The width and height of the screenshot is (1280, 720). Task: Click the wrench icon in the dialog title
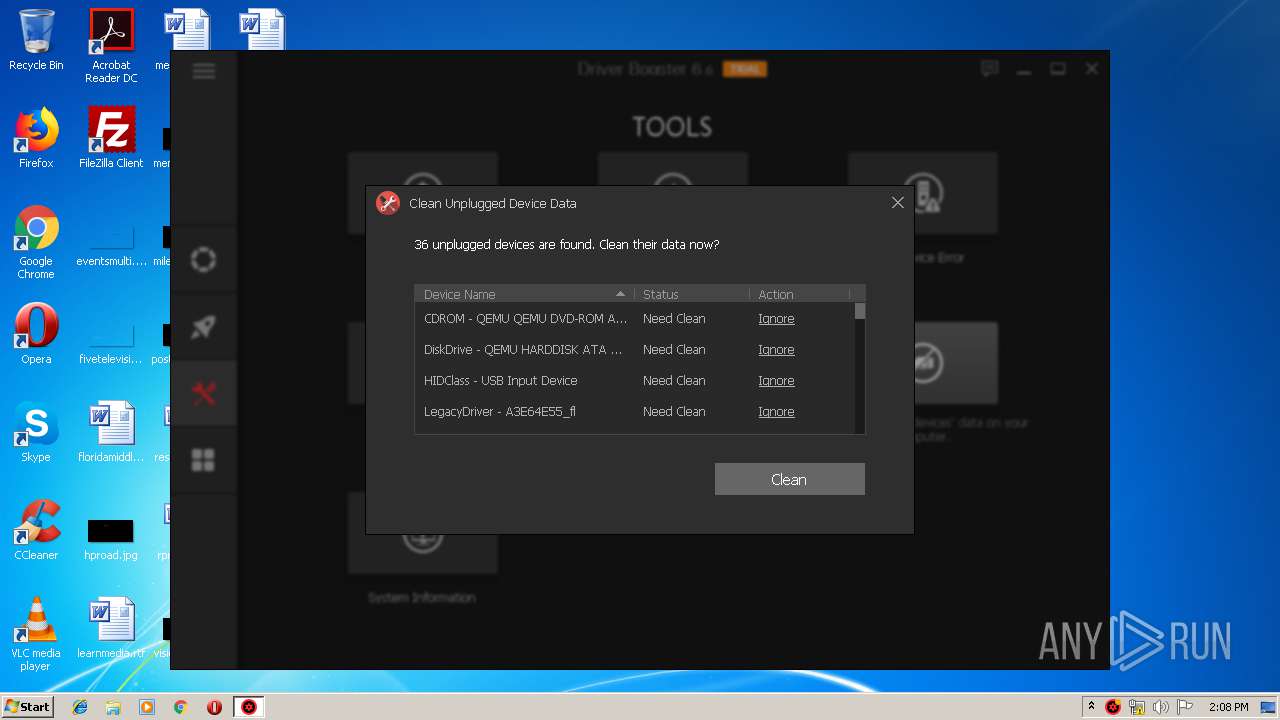[388, 203]
